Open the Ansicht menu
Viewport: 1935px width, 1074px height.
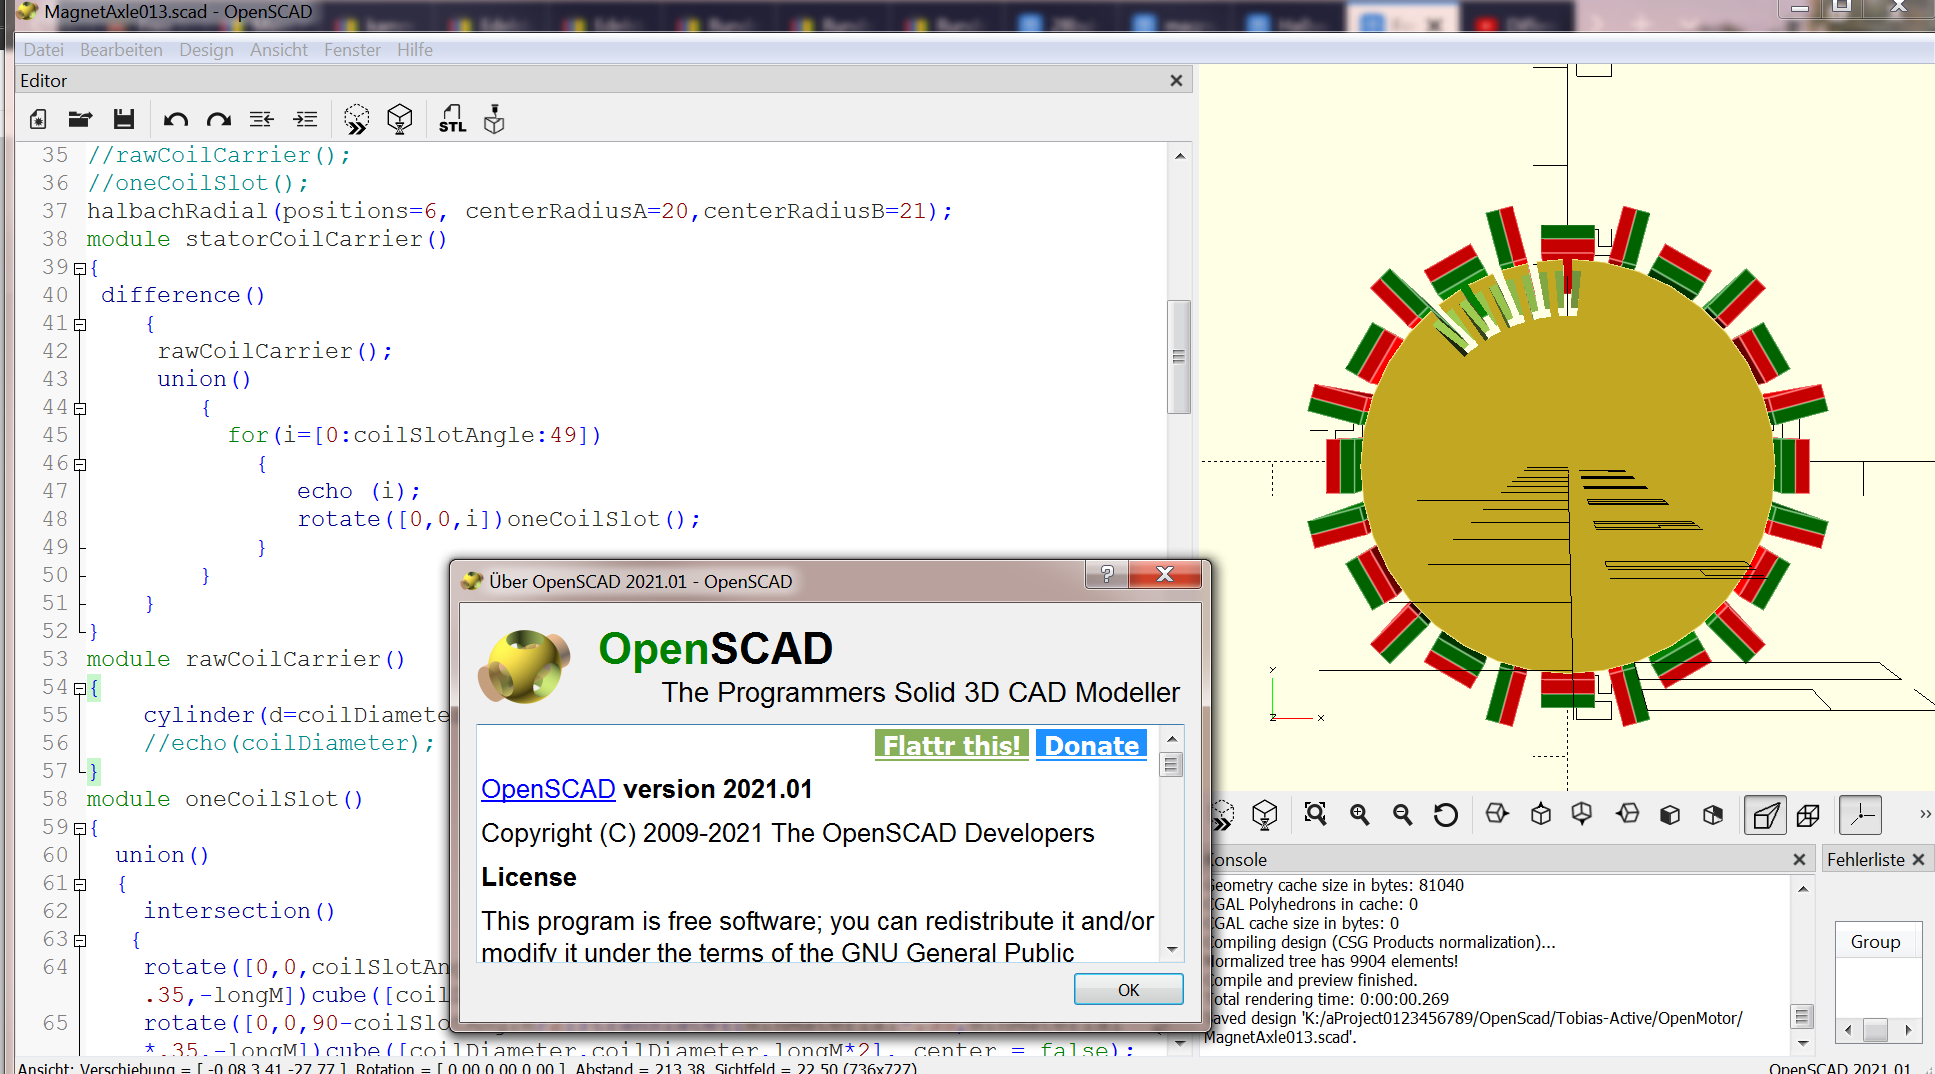(x=279, y=50)
